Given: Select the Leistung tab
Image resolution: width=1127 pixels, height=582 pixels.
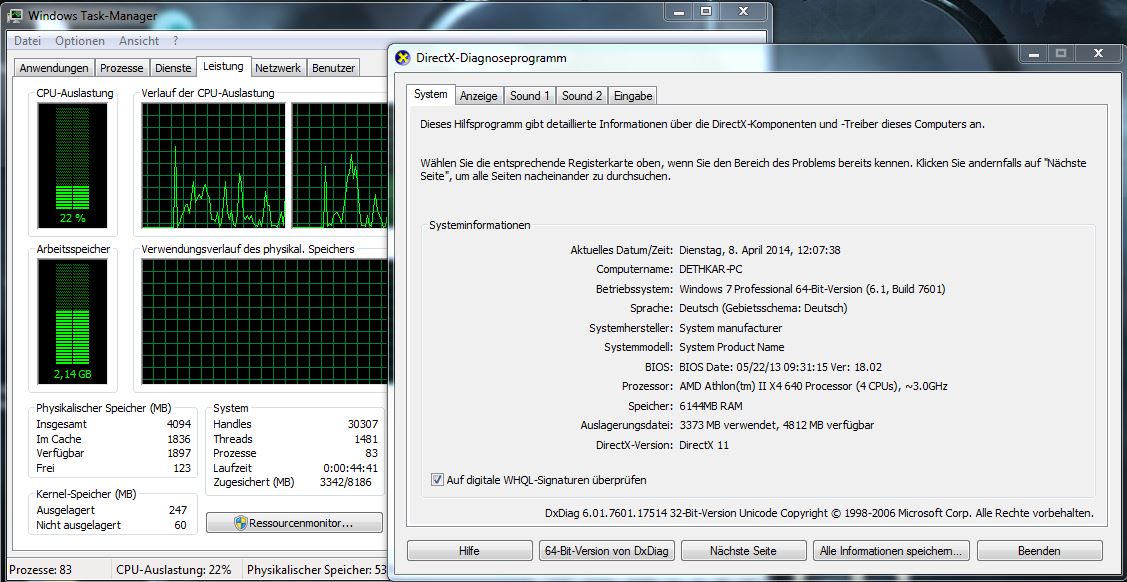Looking at the screenshot, I should click(224, 66).
